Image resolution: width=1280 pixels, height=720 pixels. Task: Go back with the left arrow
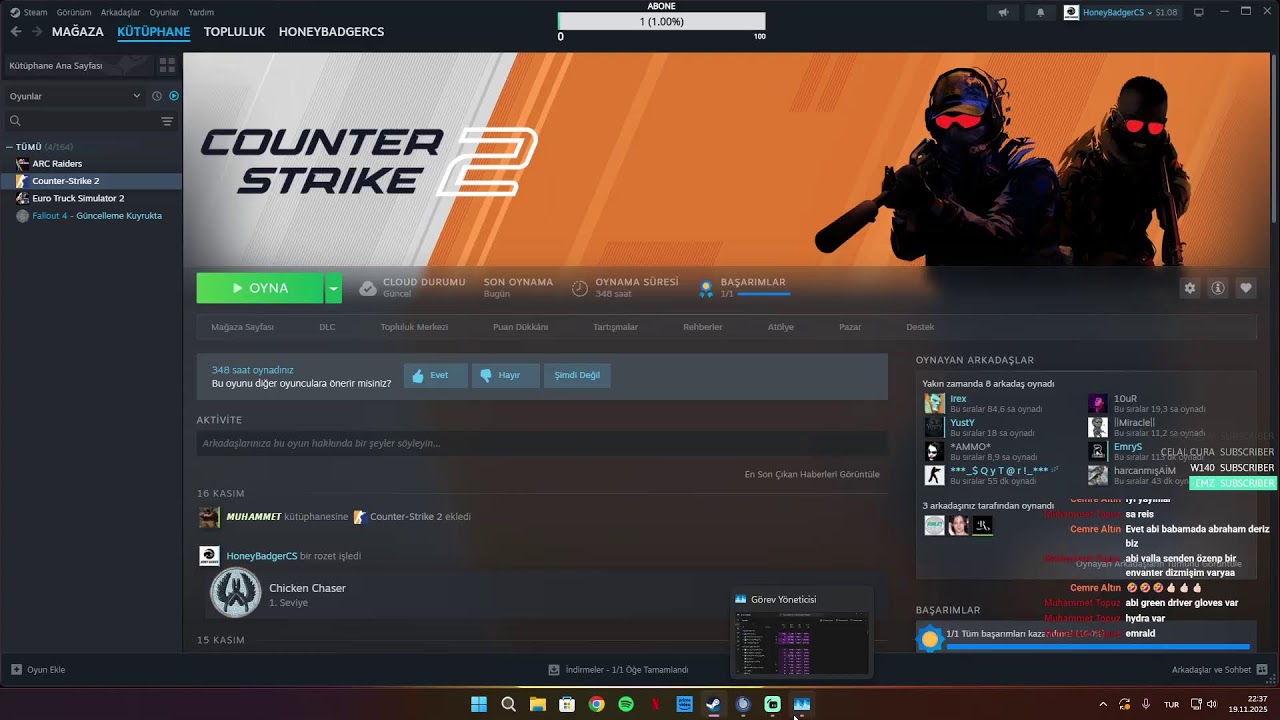point(15,32)
